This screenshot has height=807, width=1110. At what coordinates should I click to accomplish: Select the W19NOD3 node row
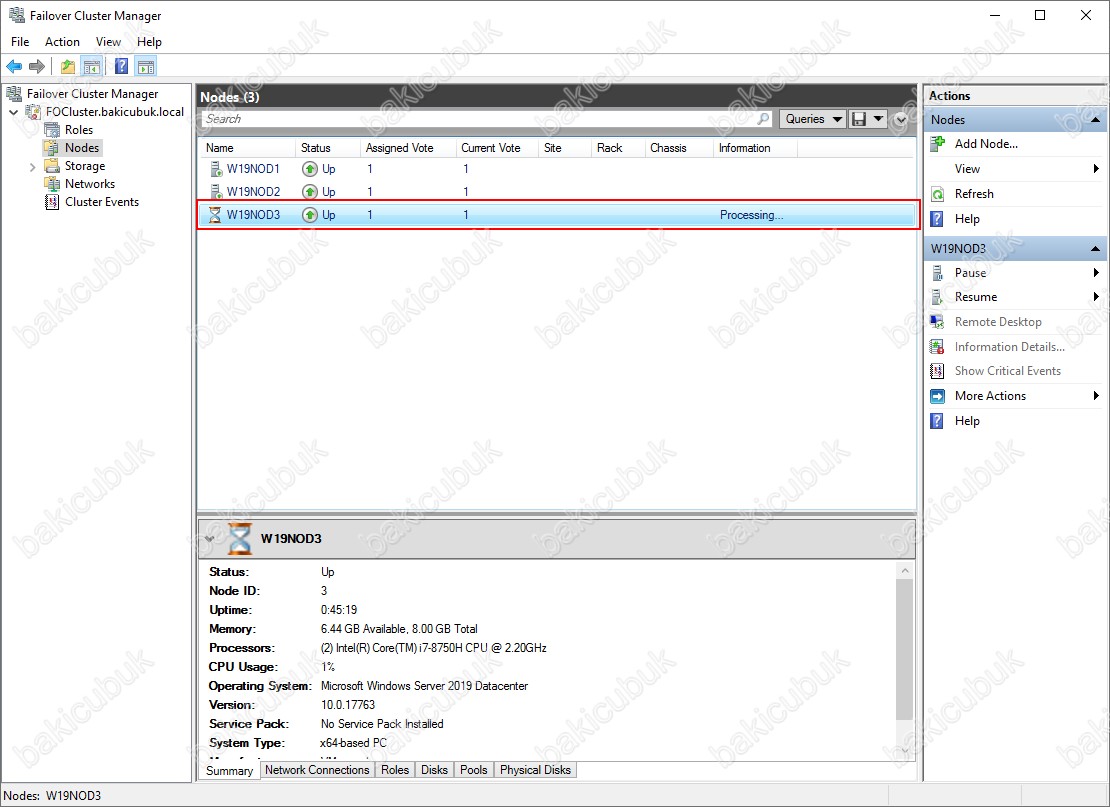(556, 214)
